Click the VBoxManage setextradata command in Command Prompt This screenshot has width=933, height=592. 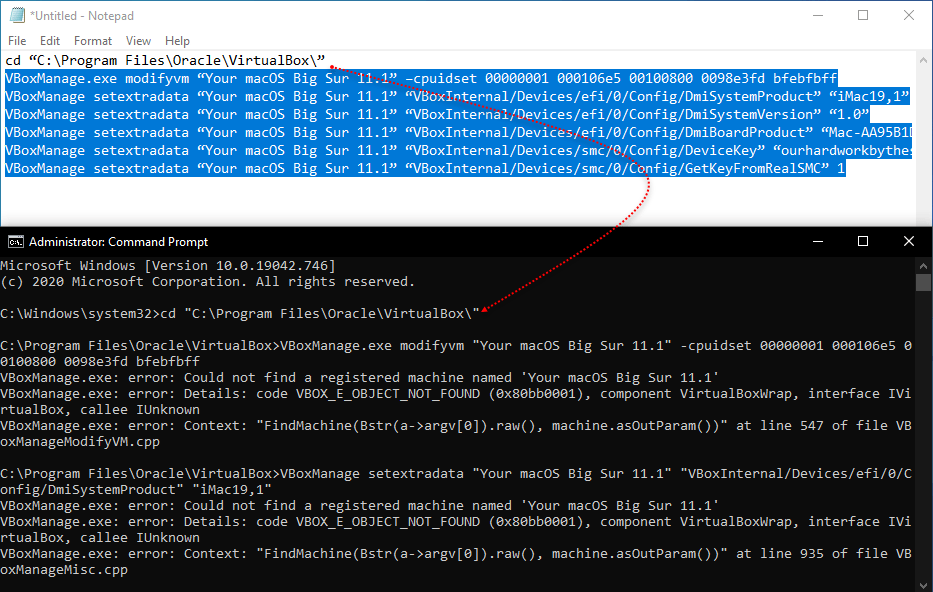(456, 481)
